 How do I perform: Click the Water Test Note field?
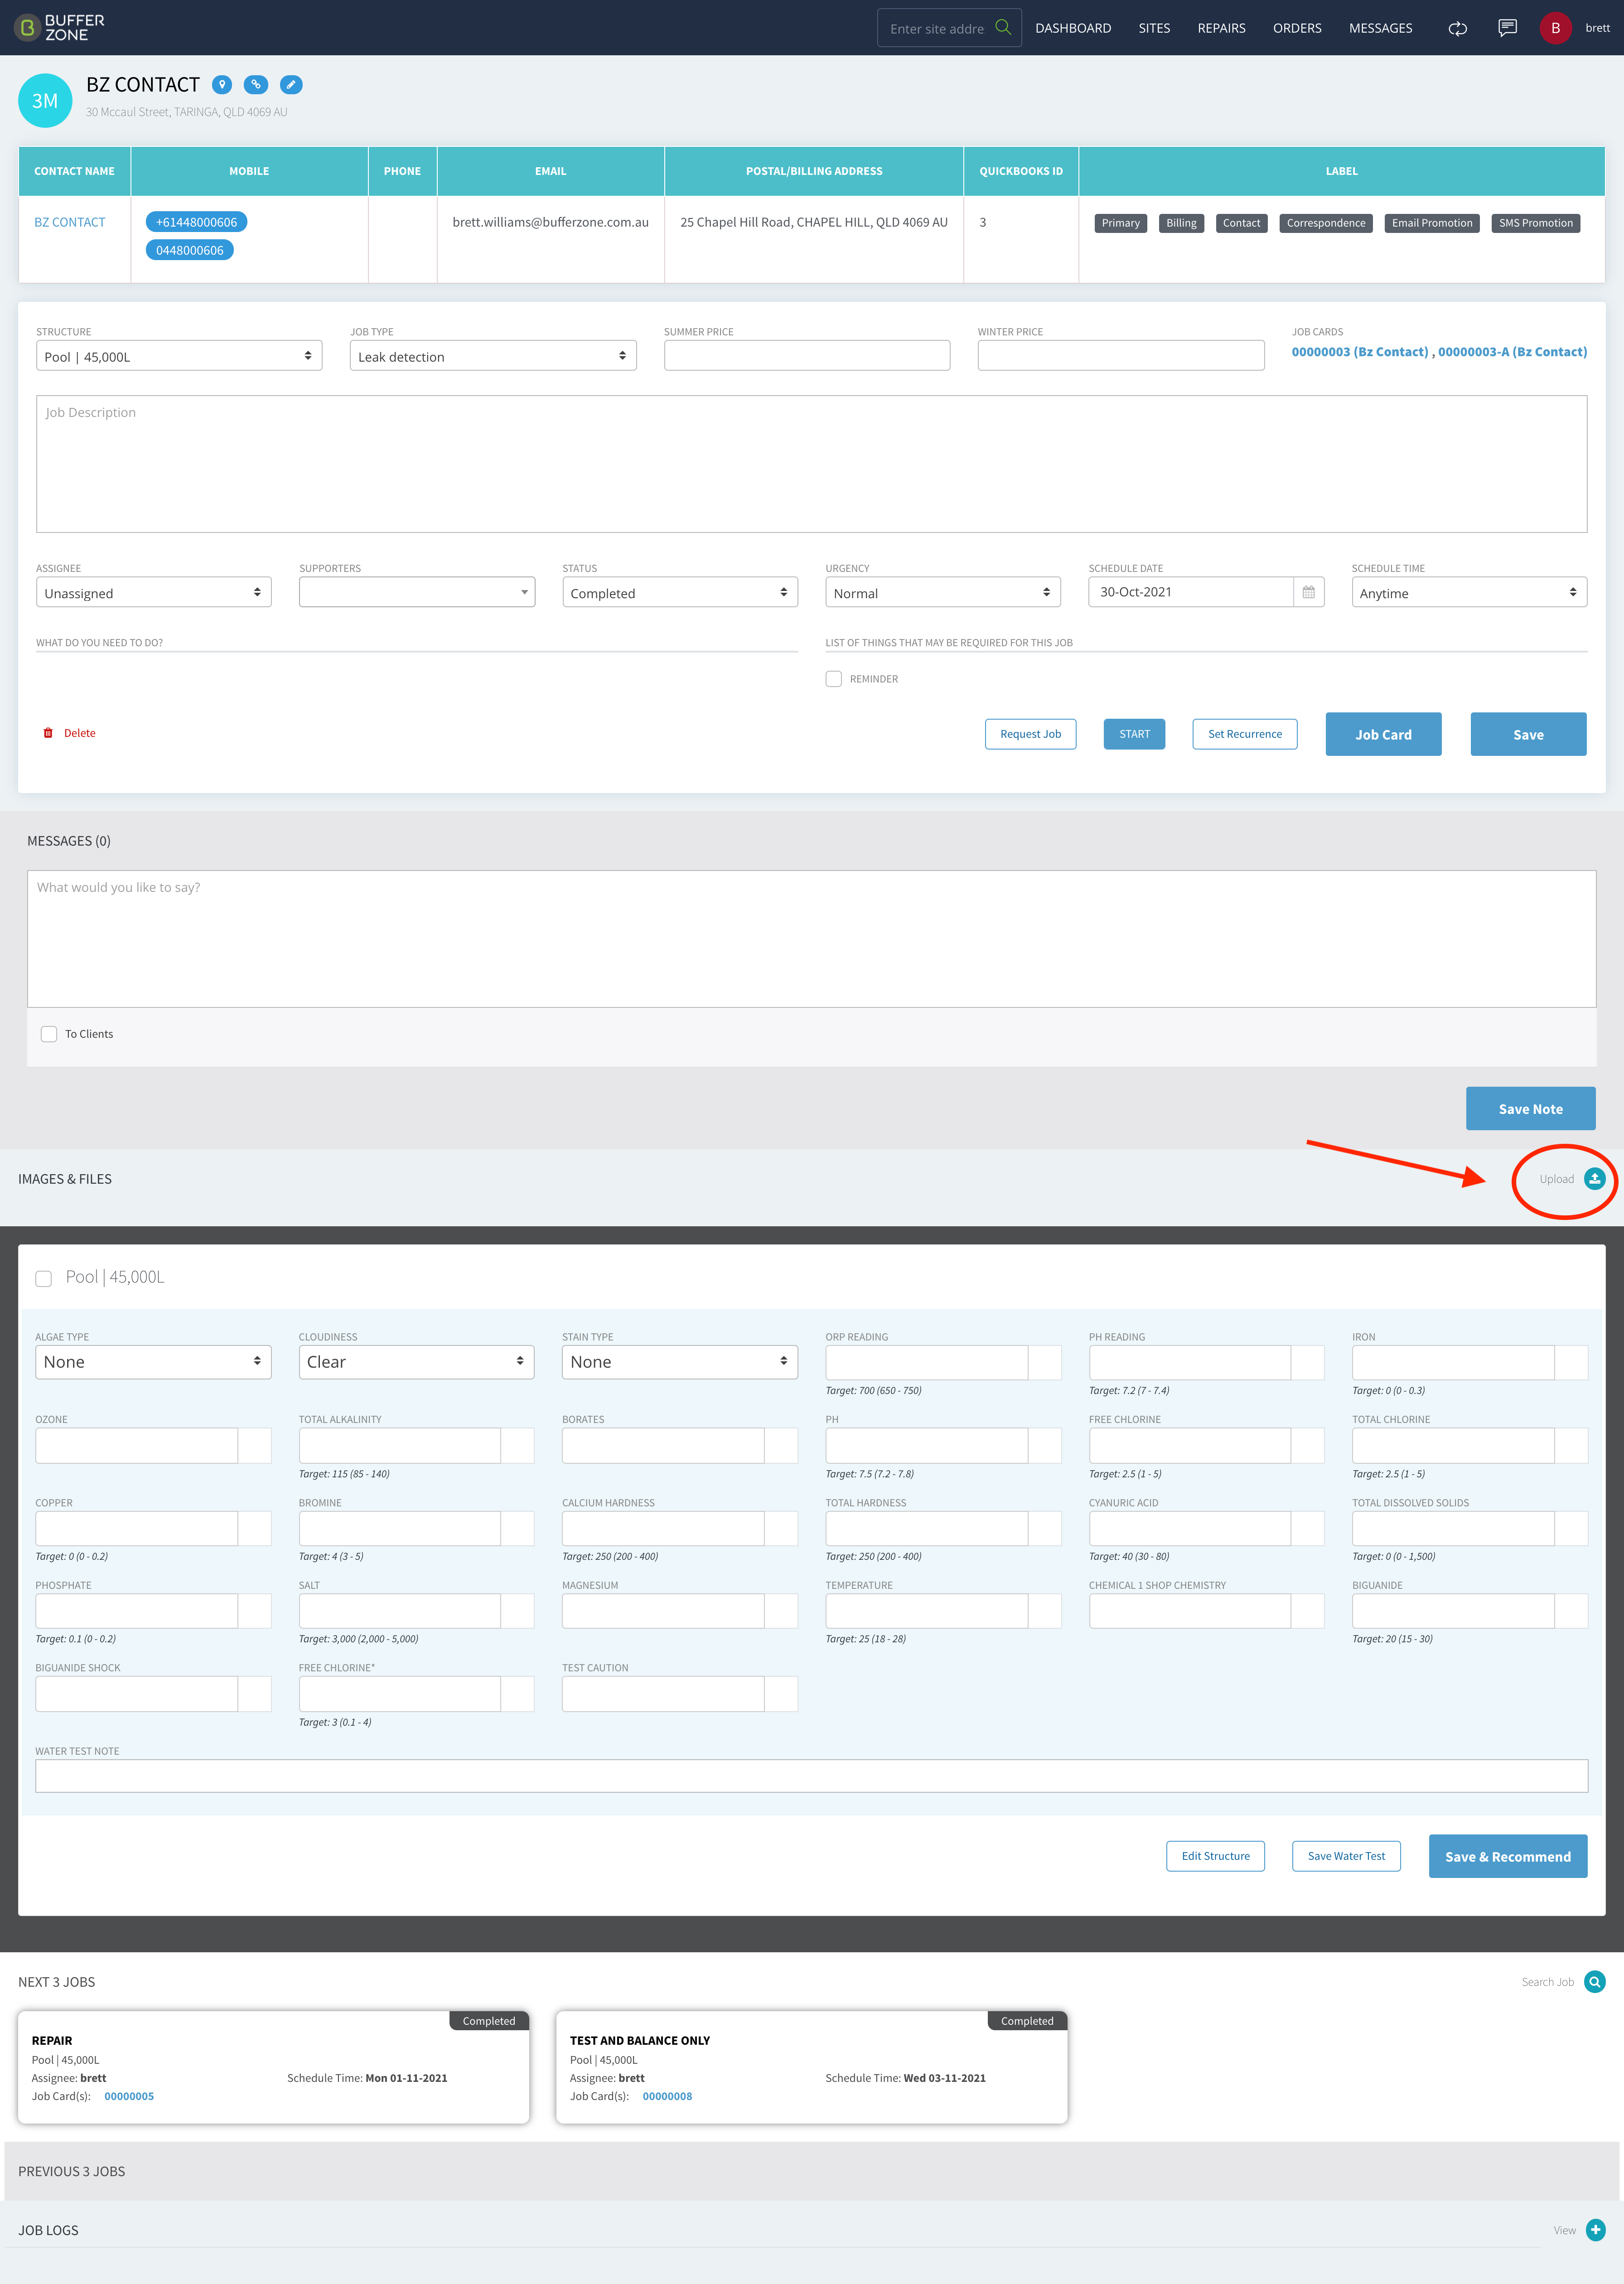click(811, 1776)
